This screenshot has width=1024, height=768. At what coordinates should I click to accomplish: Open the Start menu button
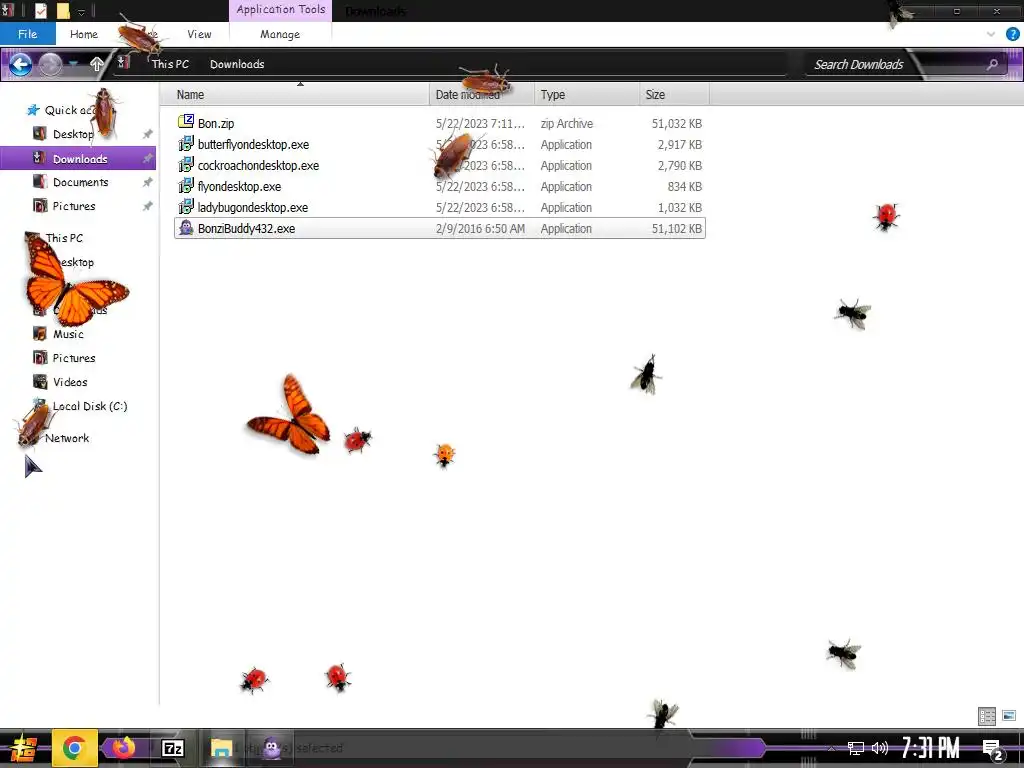pos(22,748)
